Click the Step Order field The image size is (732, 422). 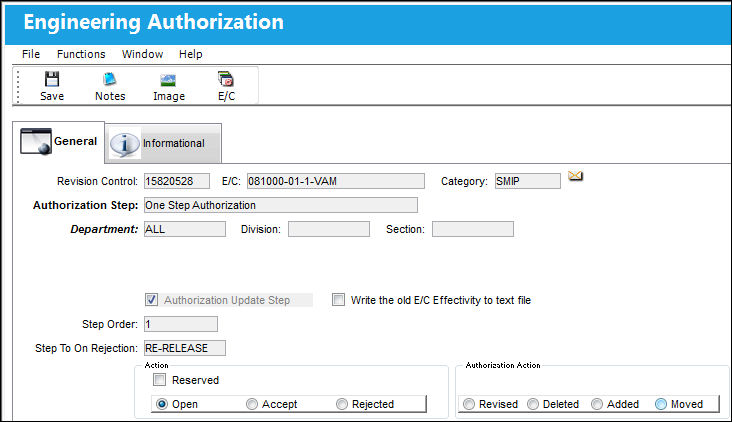(x=181, y=324)
